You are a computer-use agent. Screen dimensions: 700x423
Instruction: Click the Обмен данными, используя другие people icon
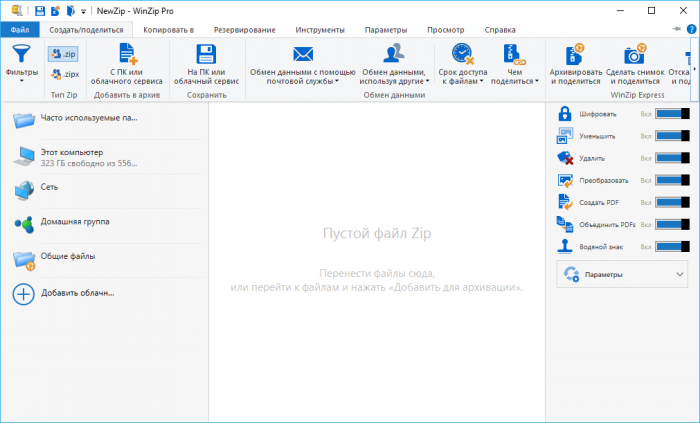393,54
